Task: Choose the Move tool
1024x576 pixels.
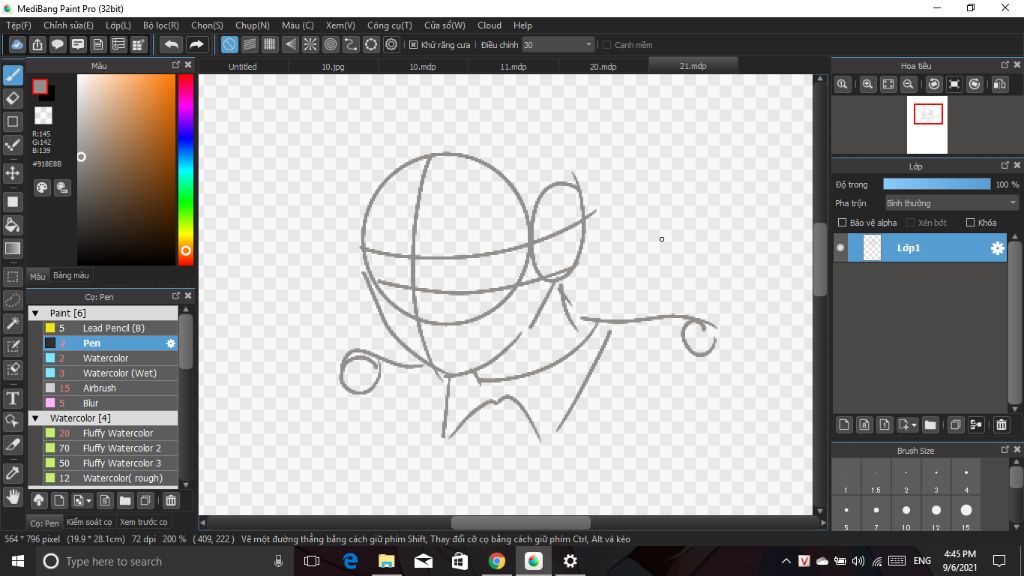Action: (x=12, y=173)
